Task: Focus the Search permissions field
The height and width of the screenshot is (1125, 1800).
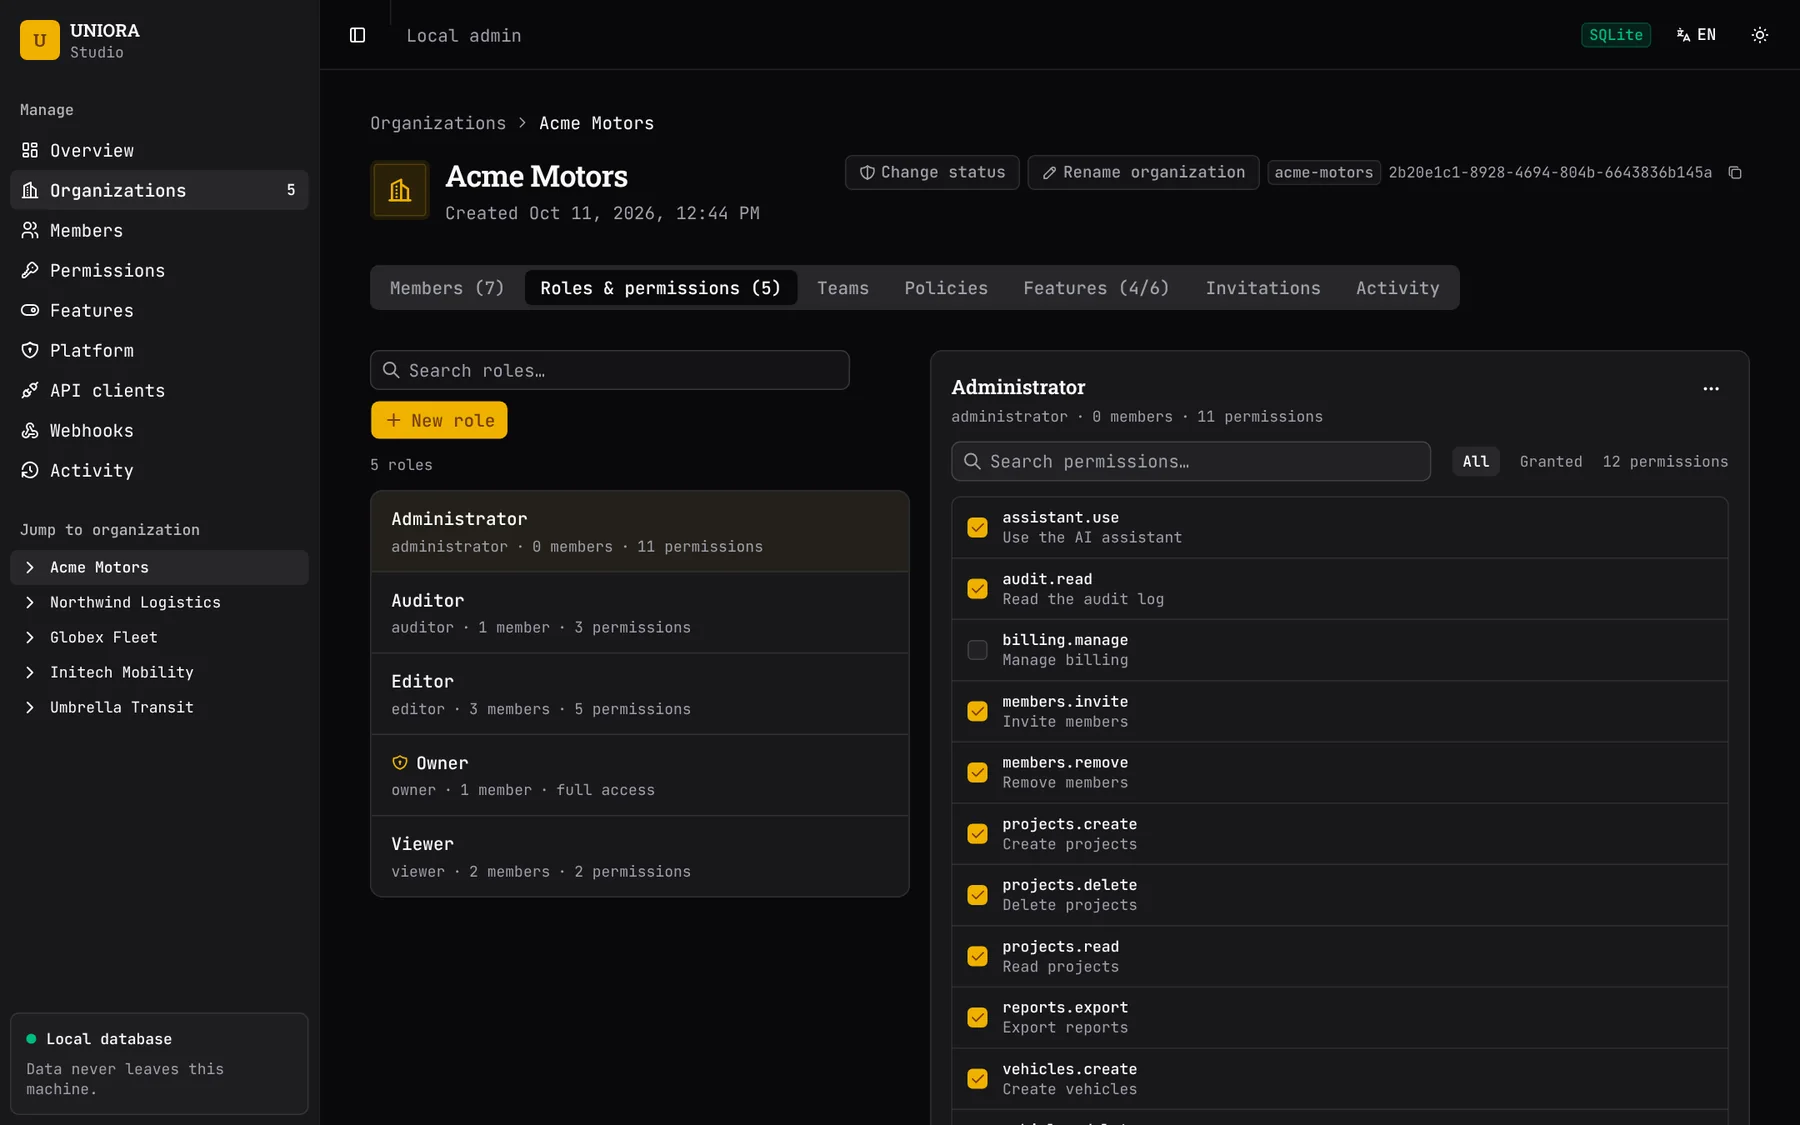Action: (1191, 461)
